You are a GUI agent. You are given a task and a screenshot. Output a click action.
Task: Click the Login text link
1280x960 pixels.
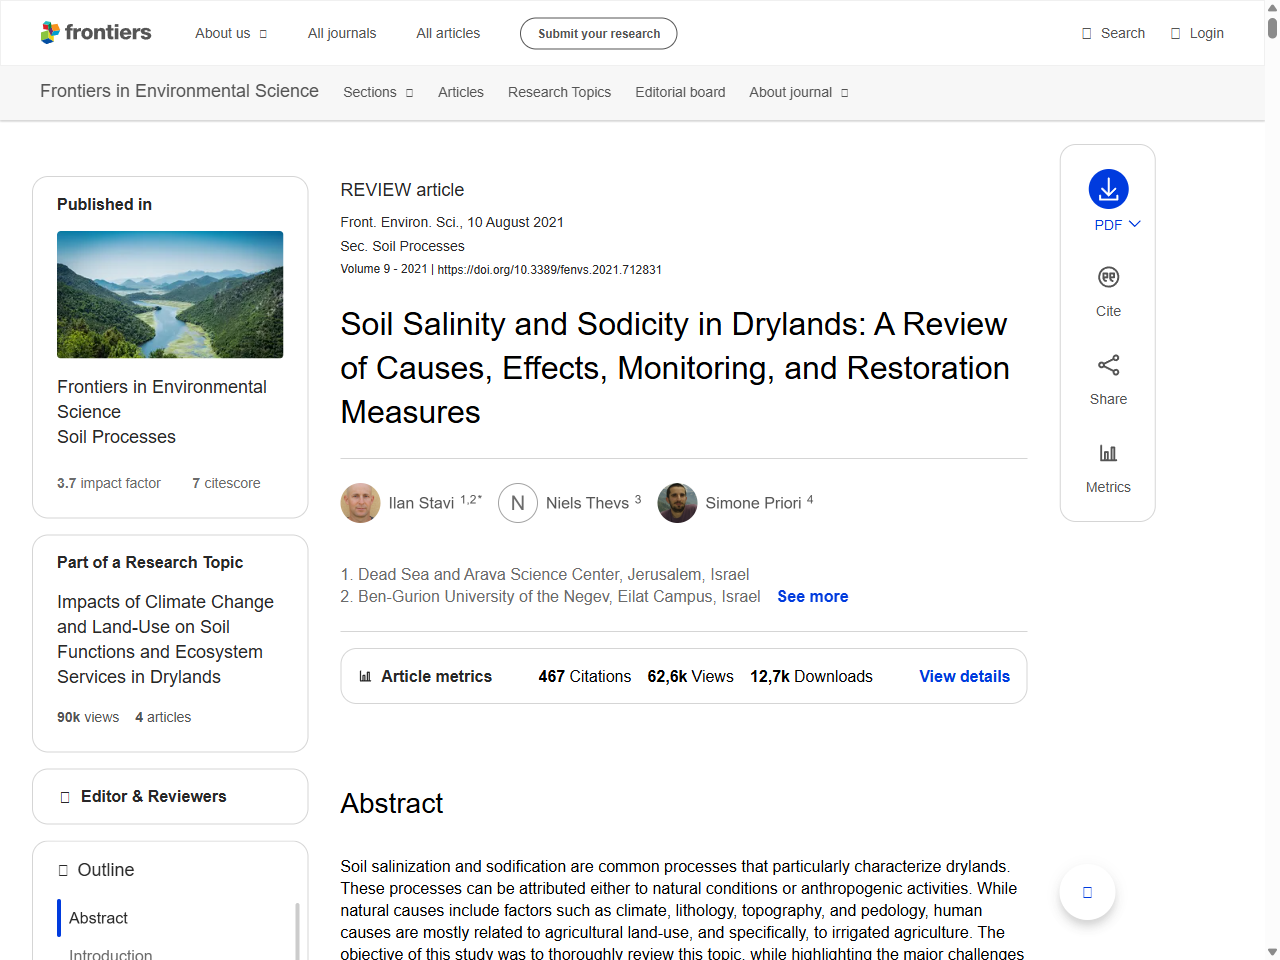click(x=1206, y=33)
